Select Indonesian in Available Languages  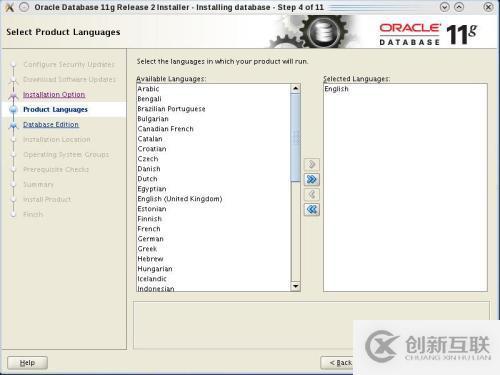click(214, 288)
